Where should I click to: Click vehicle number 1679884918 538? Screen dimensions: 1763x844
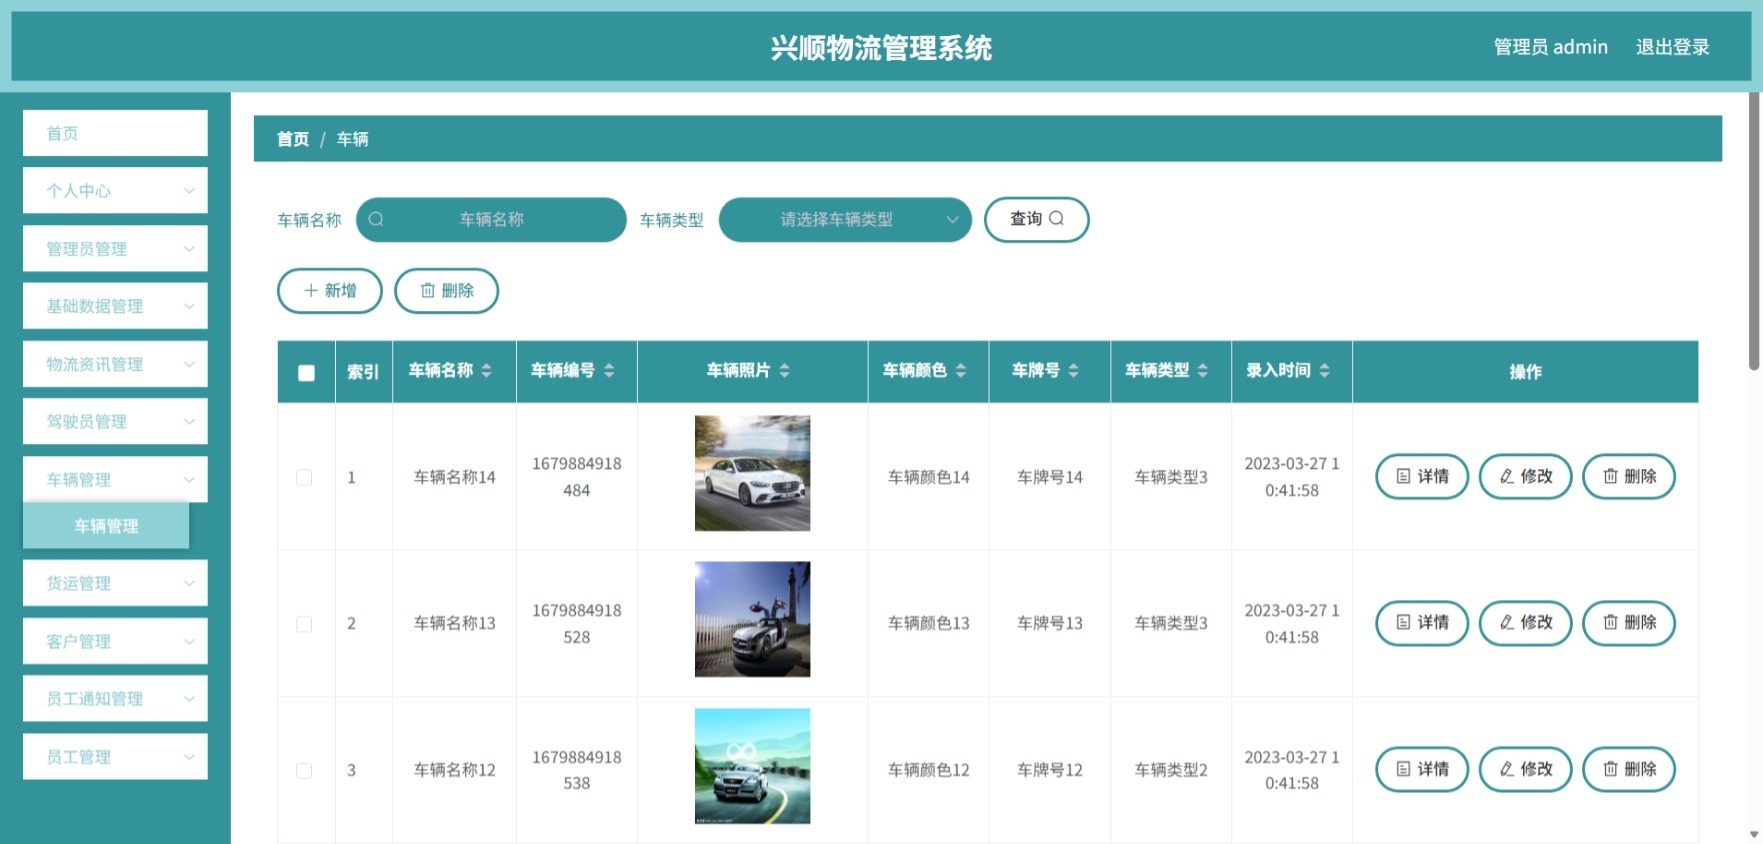click(x=577, y=770)
